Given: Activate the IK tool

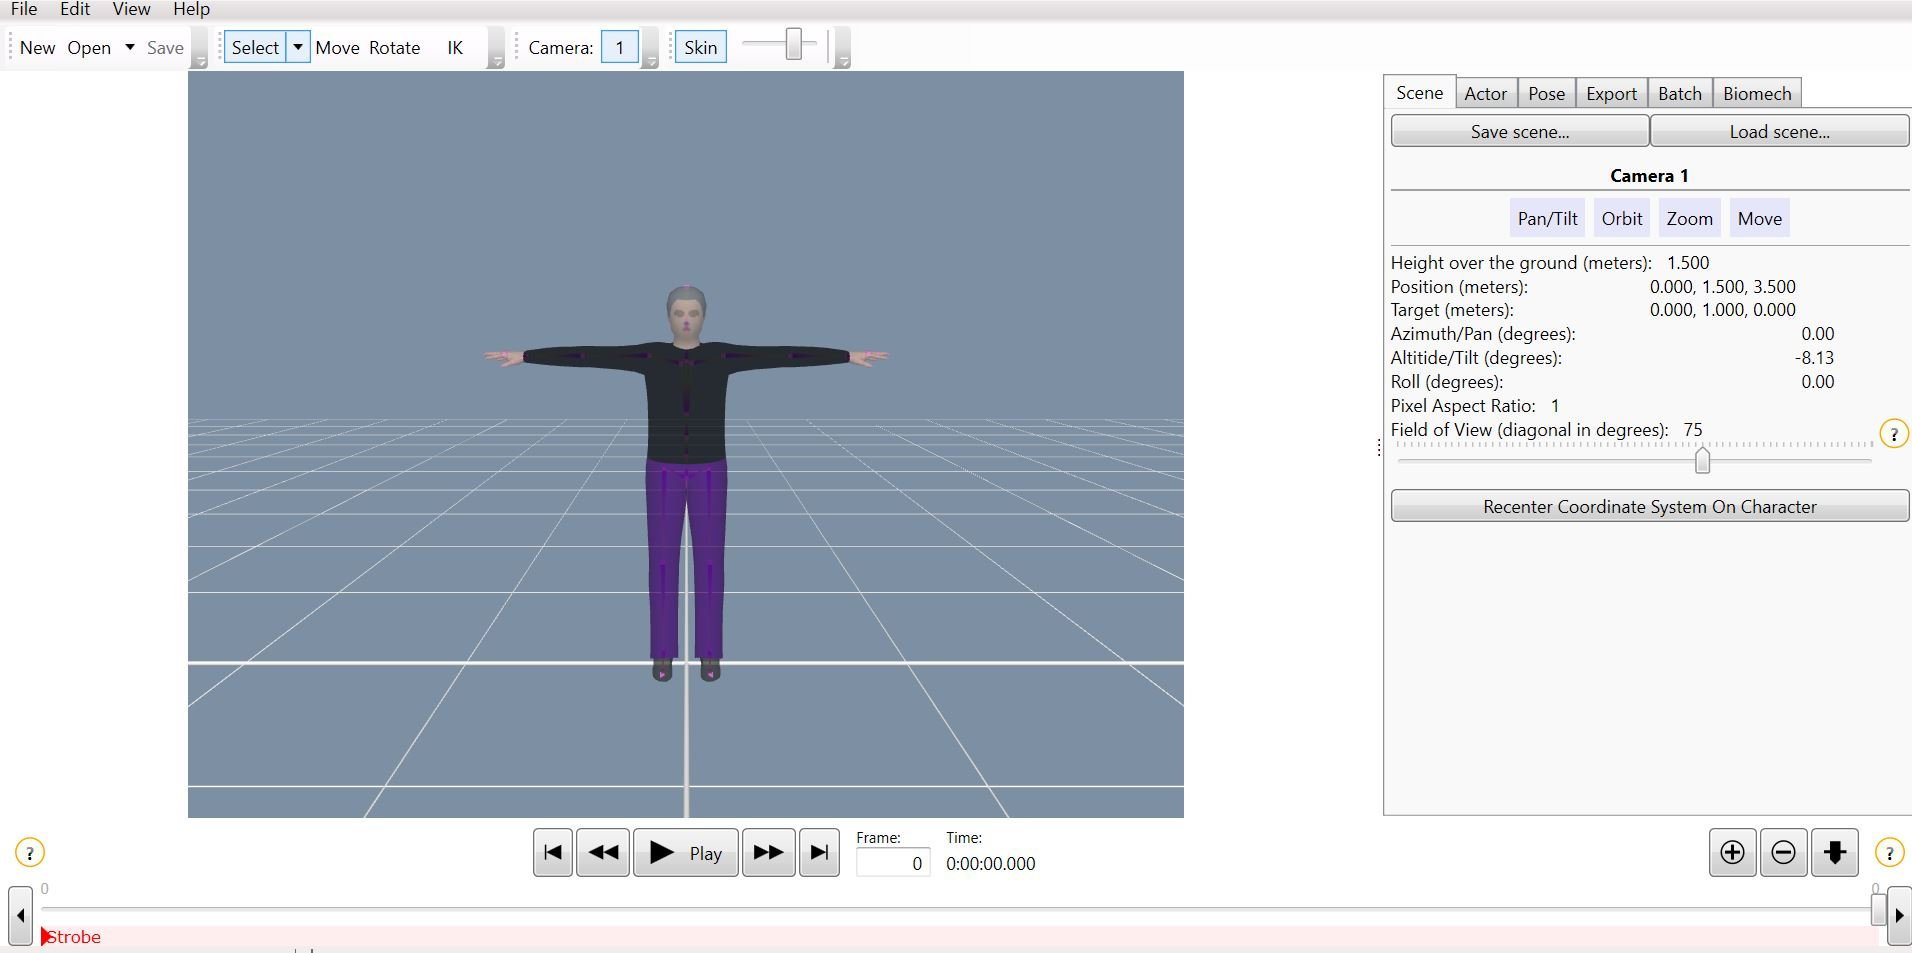Looking at the screenshot, I should point(455,48).
